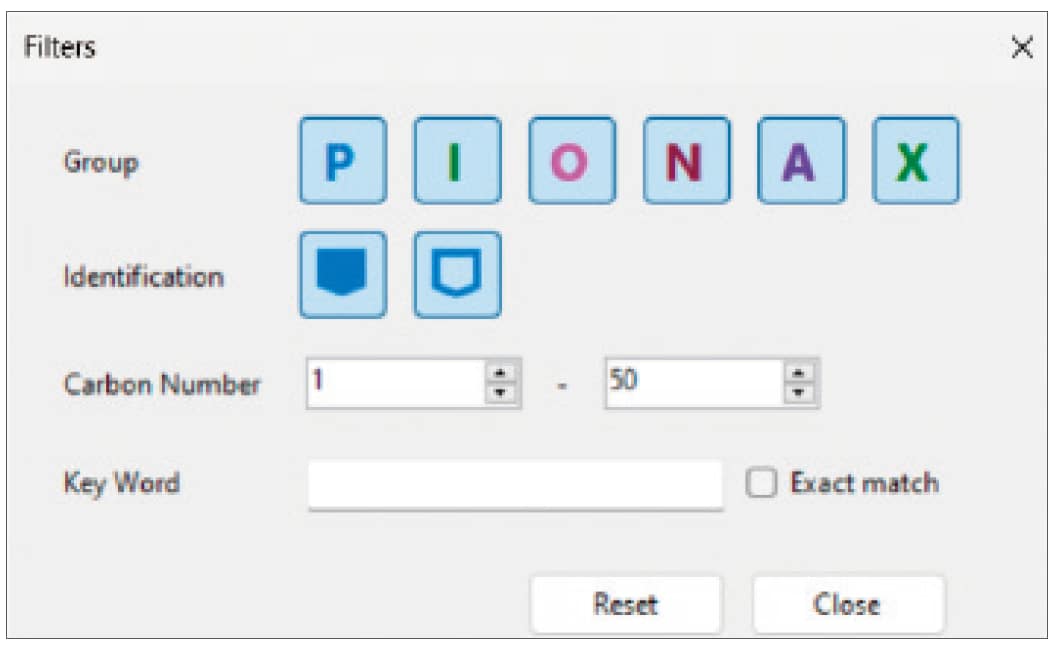1054x646 pixels.
Task: Toggle the filled identification shield icon
Action: [342, 275]
